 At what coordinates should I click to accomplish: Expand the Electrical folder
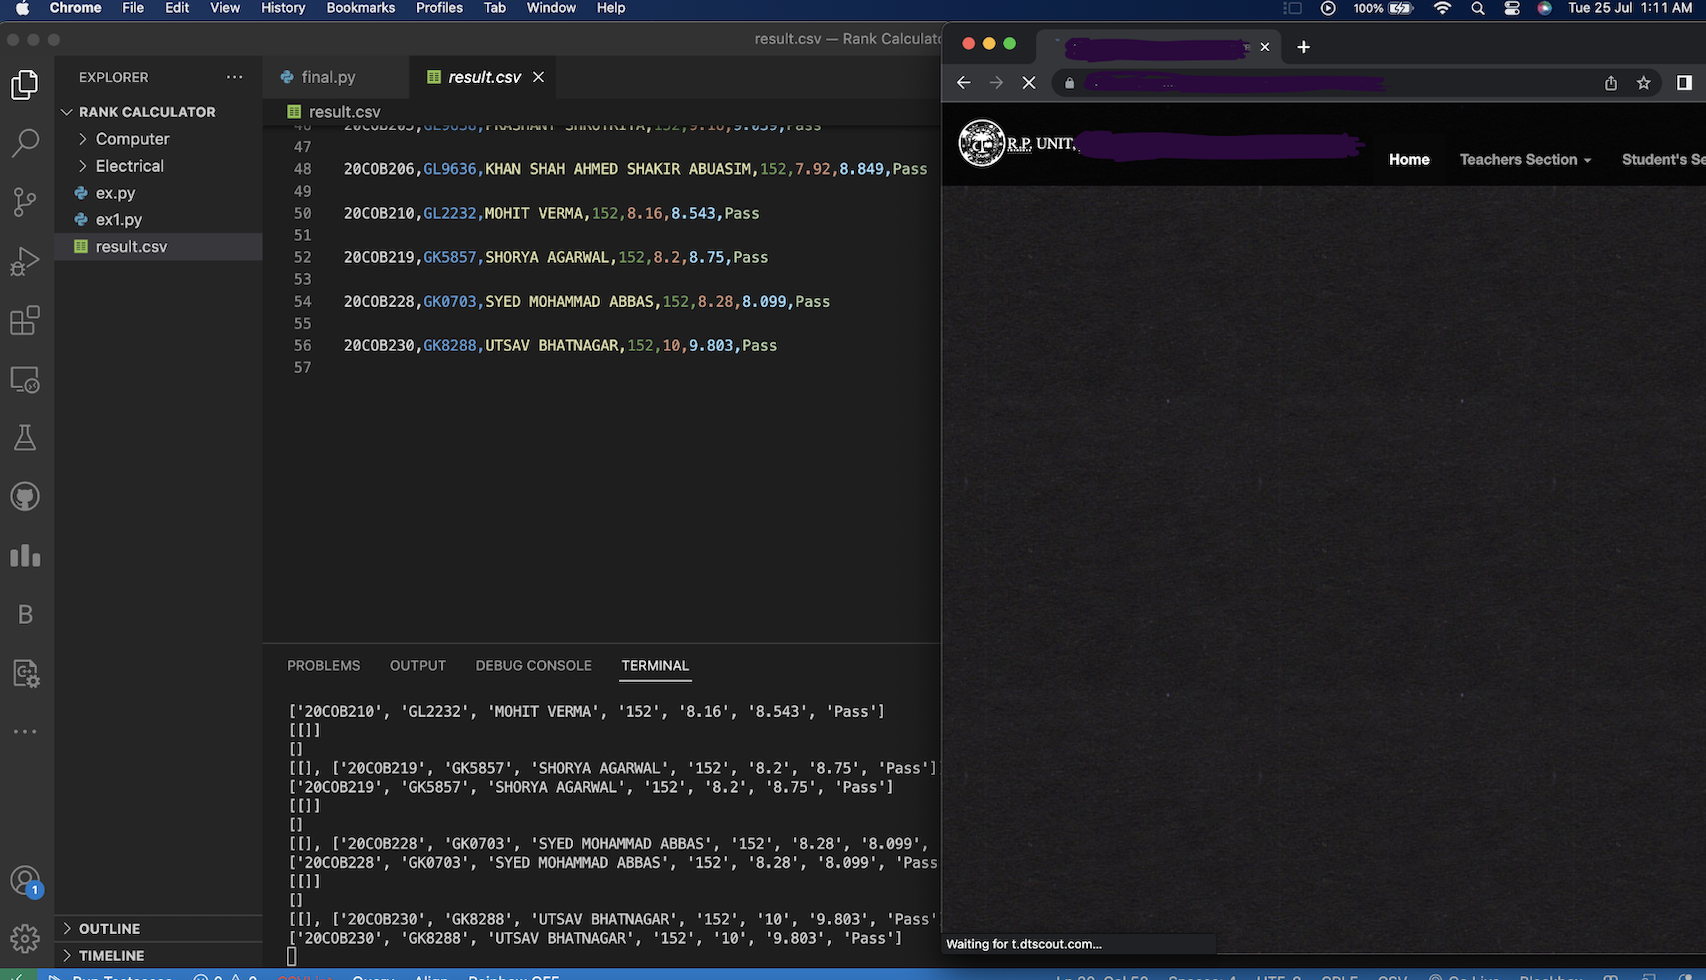pyautogui.click(x=129, y=166)
